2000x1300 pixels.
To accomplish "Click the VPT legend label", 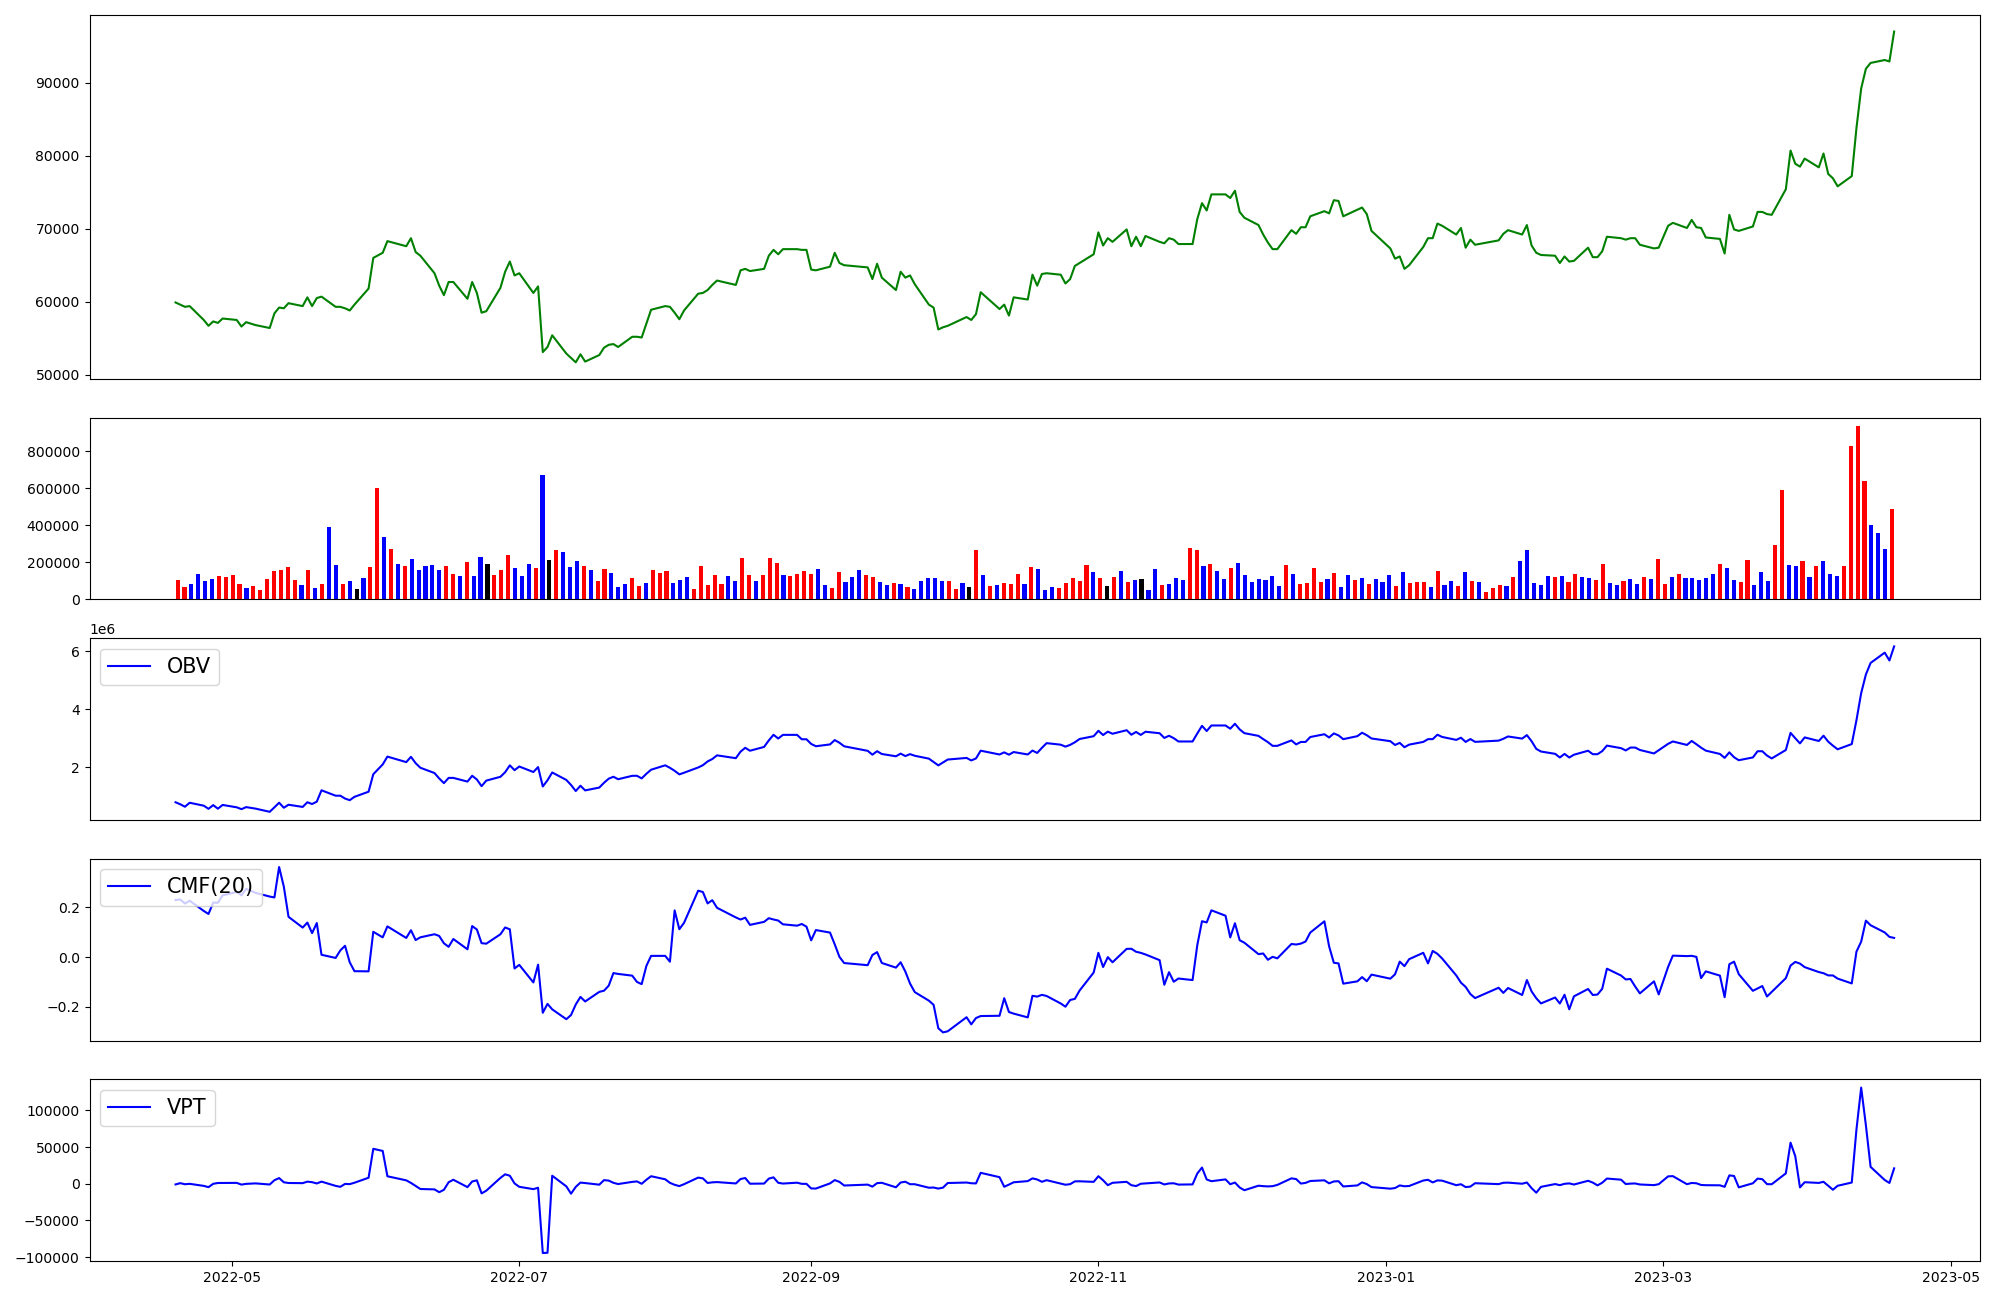I will 186,1107.
